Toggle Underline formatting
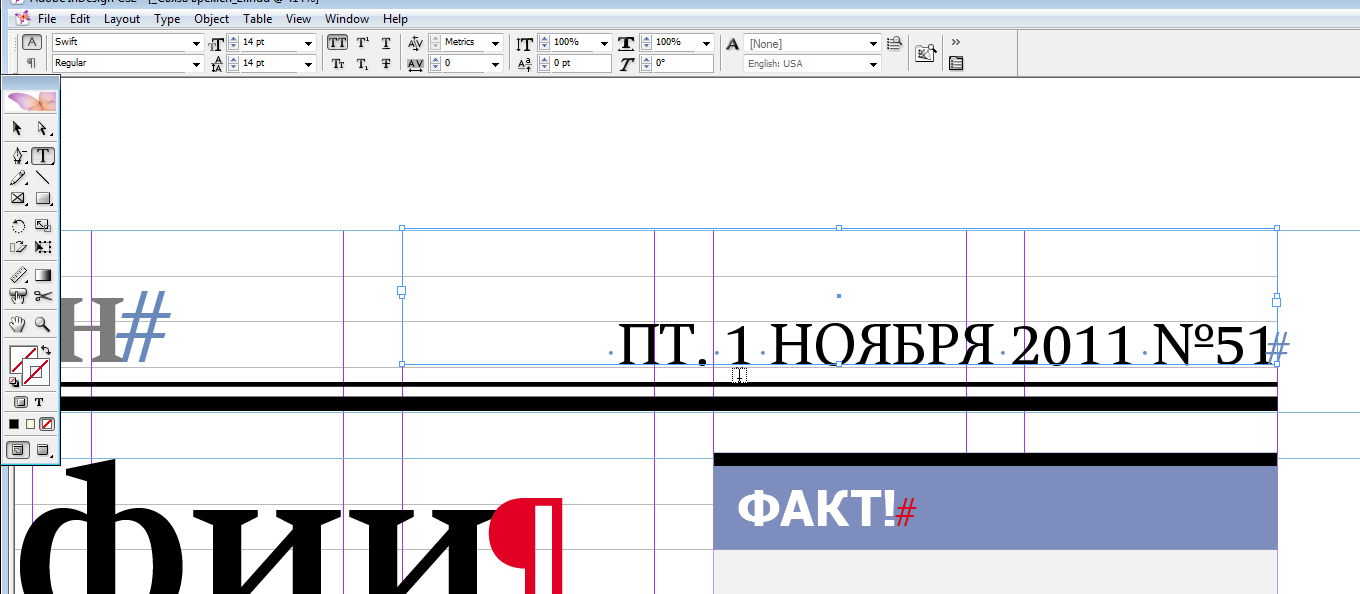The image size is (1360, 594). click(386, 43)
